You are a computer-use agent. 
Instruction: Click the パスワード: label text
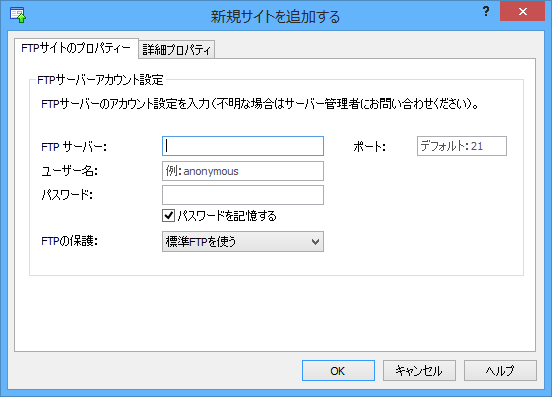[67, 195]
